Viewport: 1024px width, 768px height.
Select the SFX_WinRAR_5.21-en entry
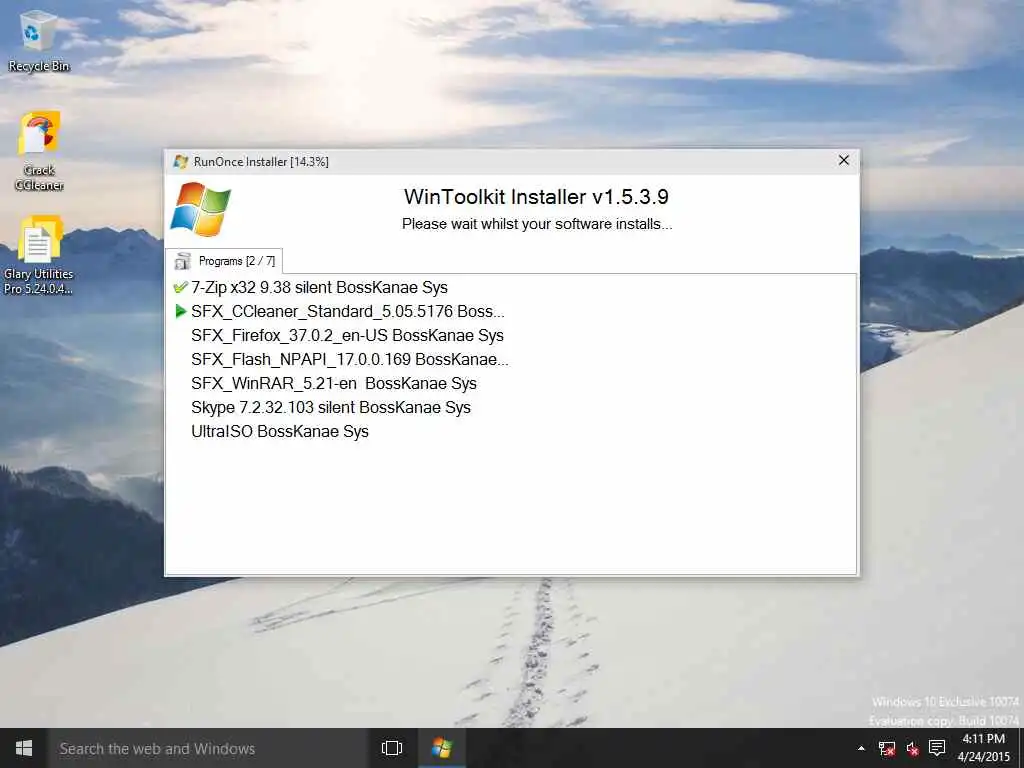(334, 383)
